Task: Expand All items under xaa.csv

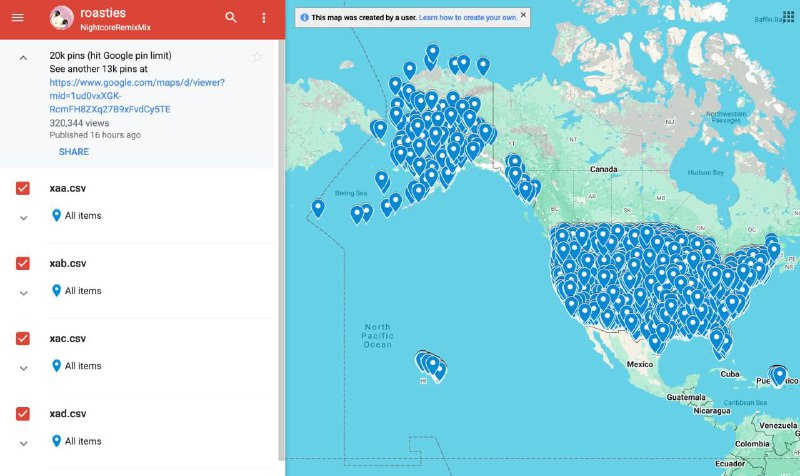Action: point(23,218)
